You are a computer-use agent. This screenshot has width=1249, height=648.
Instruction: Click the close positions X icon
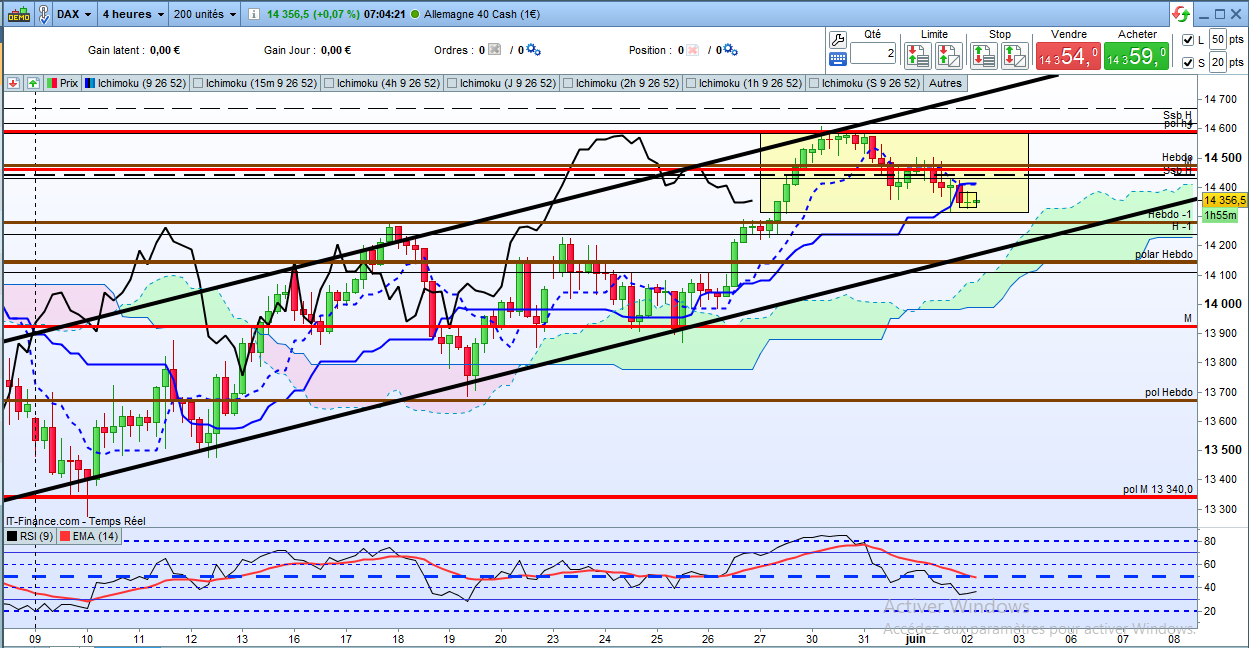tap(691, 50)
